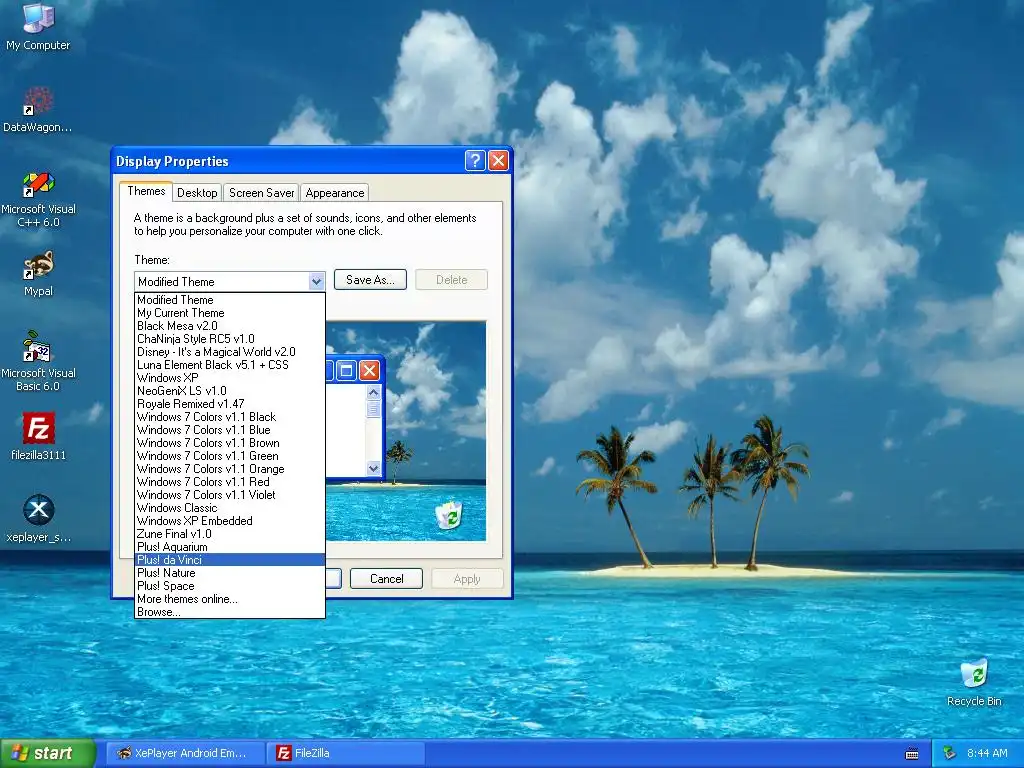1024x768 pixels.
Task: Click the network tray icon beside the clock
Action: (950, 753)
